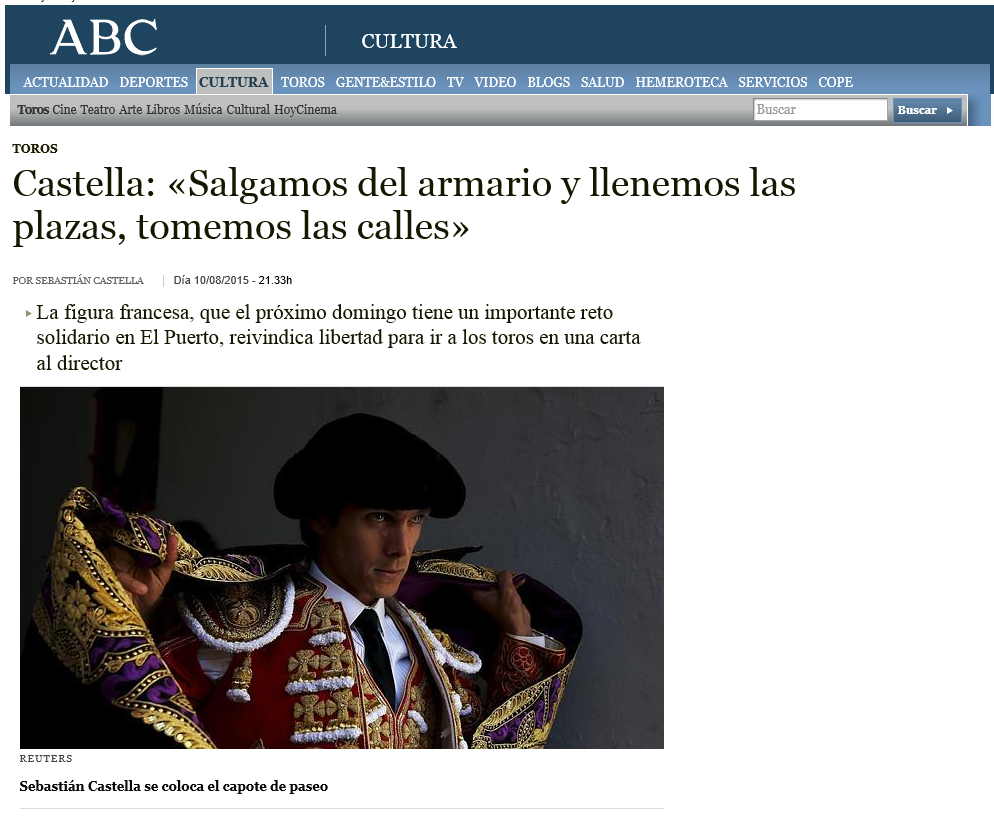Select the highlighted CULTURA tab
The height and width of the screenshot is (822, 994).
point(234,82)
